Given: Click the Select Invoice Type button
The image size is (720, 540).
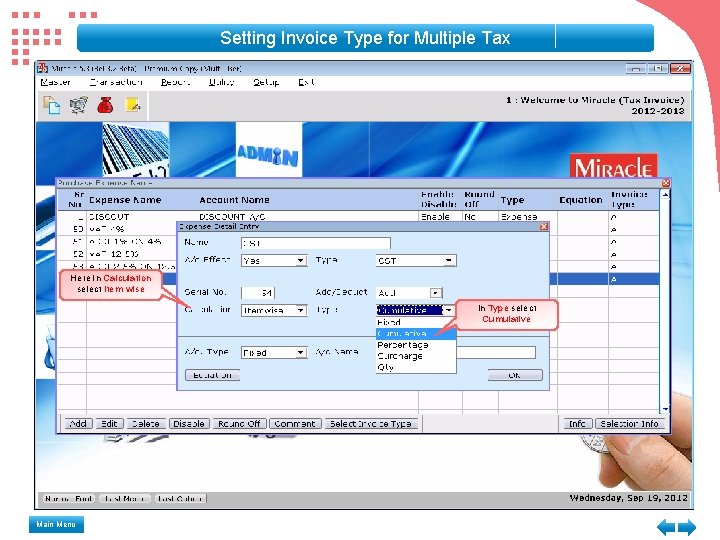Looking at the screenshot, I should [371, 424].
